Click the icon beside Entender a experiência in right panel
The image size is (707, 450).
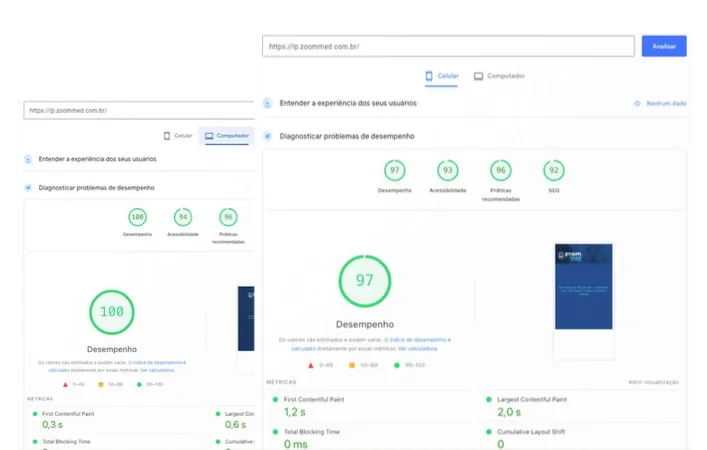(267, 103)
